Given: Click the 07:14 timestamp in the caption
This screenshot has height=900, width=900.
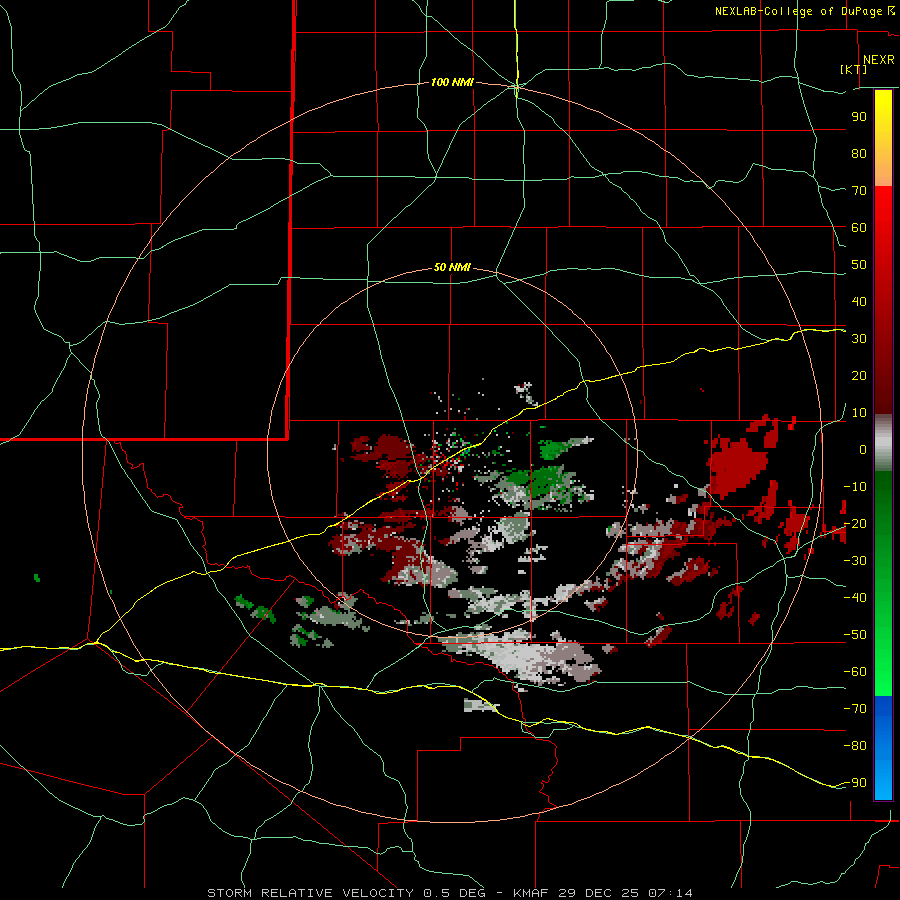Looking at the screenshot, I should (x=670, y=893).
